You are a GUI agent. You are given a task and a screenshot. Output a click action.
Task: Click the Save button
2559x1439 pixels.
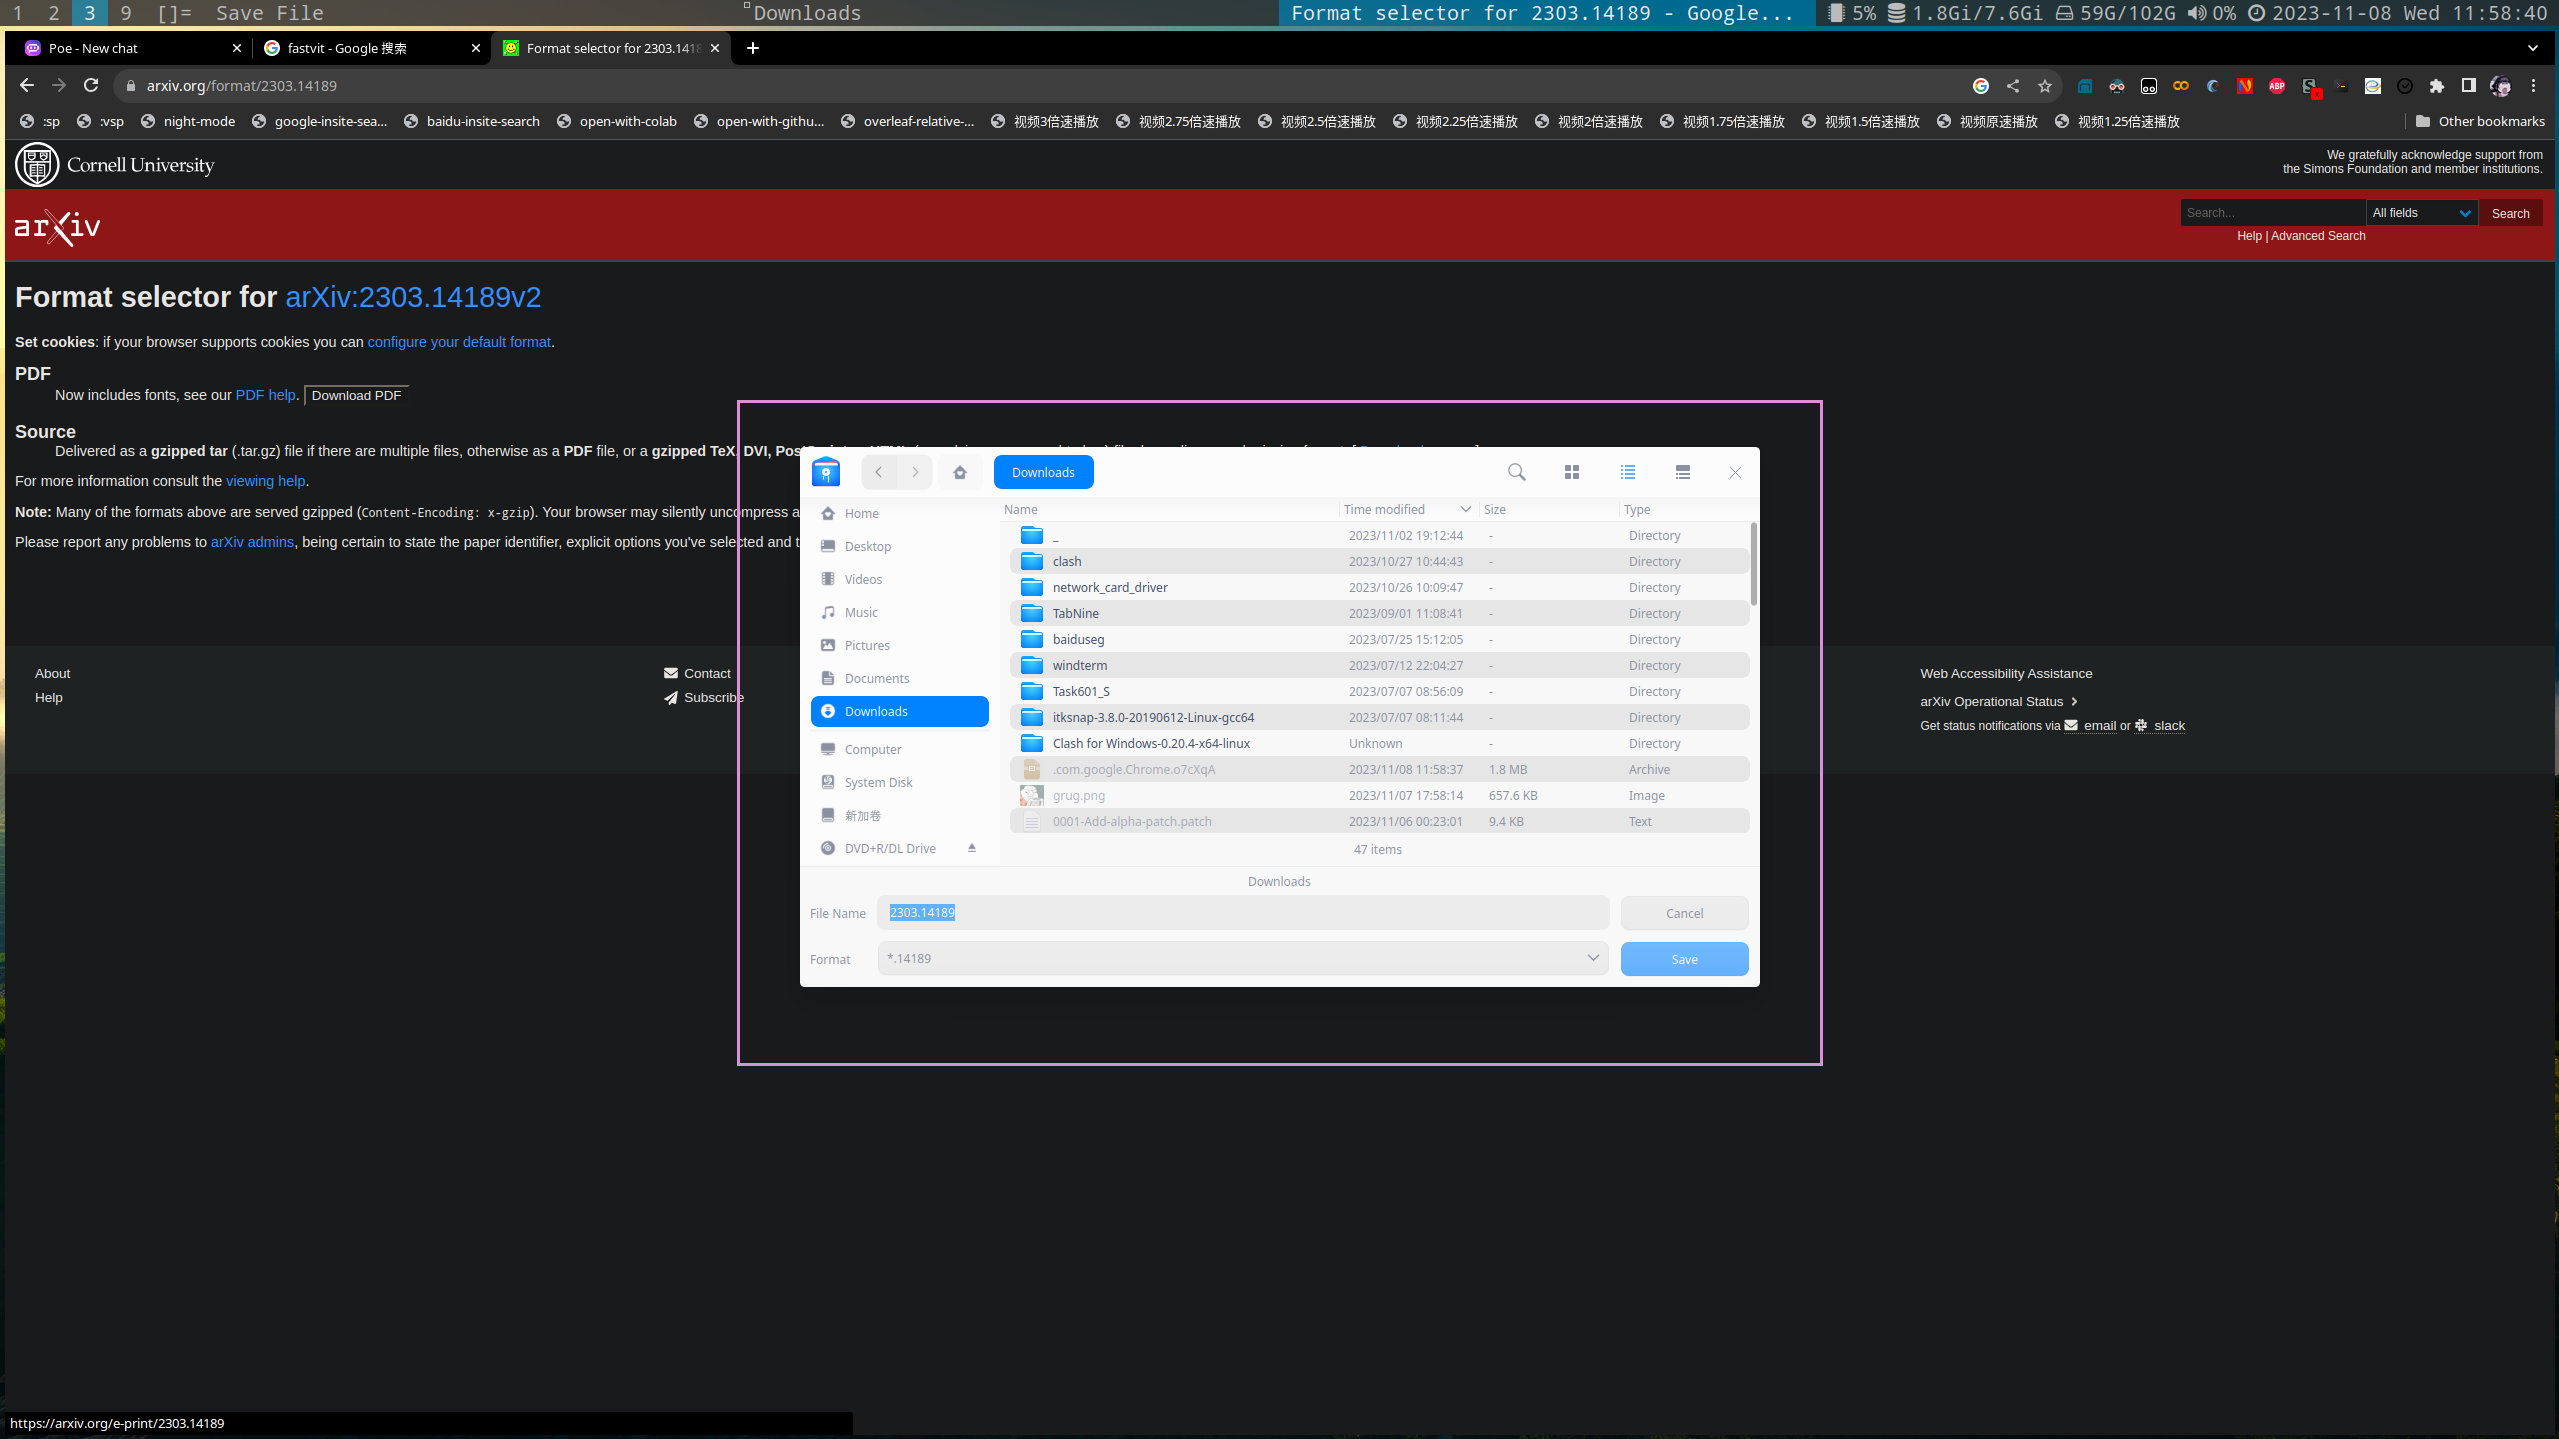point(1683,958)
